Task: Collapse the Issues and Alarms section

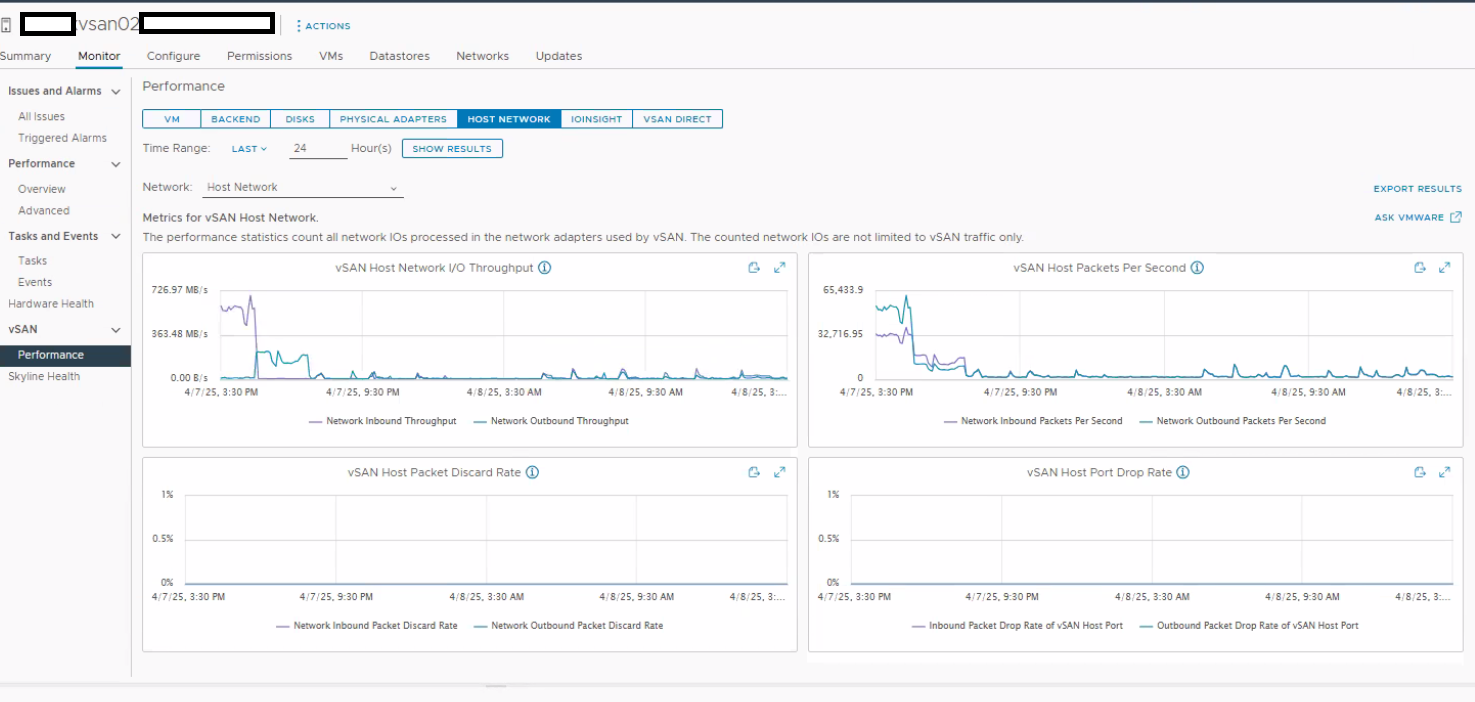Action: (x=116, y=92)
